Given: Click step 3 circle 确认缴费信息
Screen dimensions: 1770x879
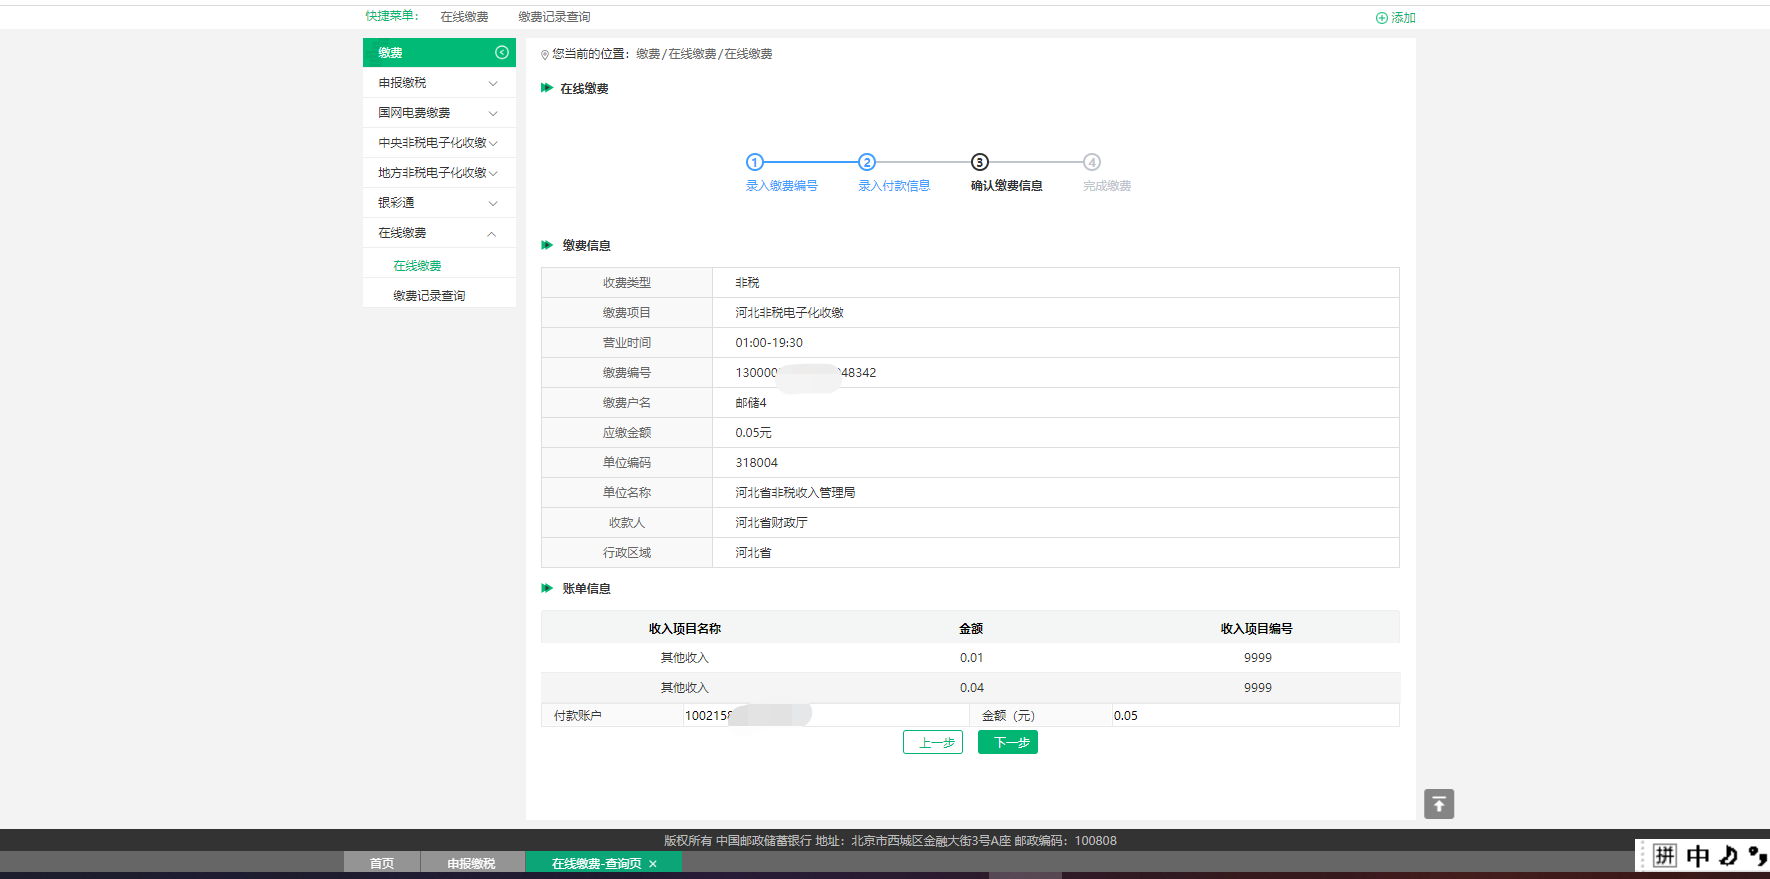Looking at the screenshot, I should 980,162.
